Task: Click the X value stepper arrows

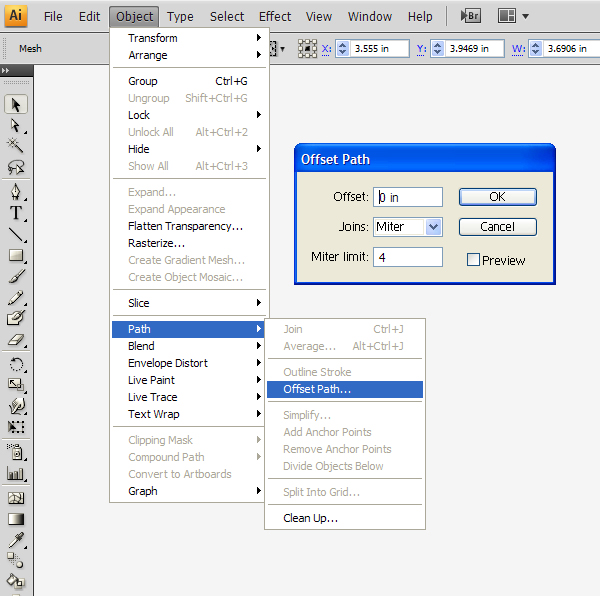Action: tap(342, 49)
